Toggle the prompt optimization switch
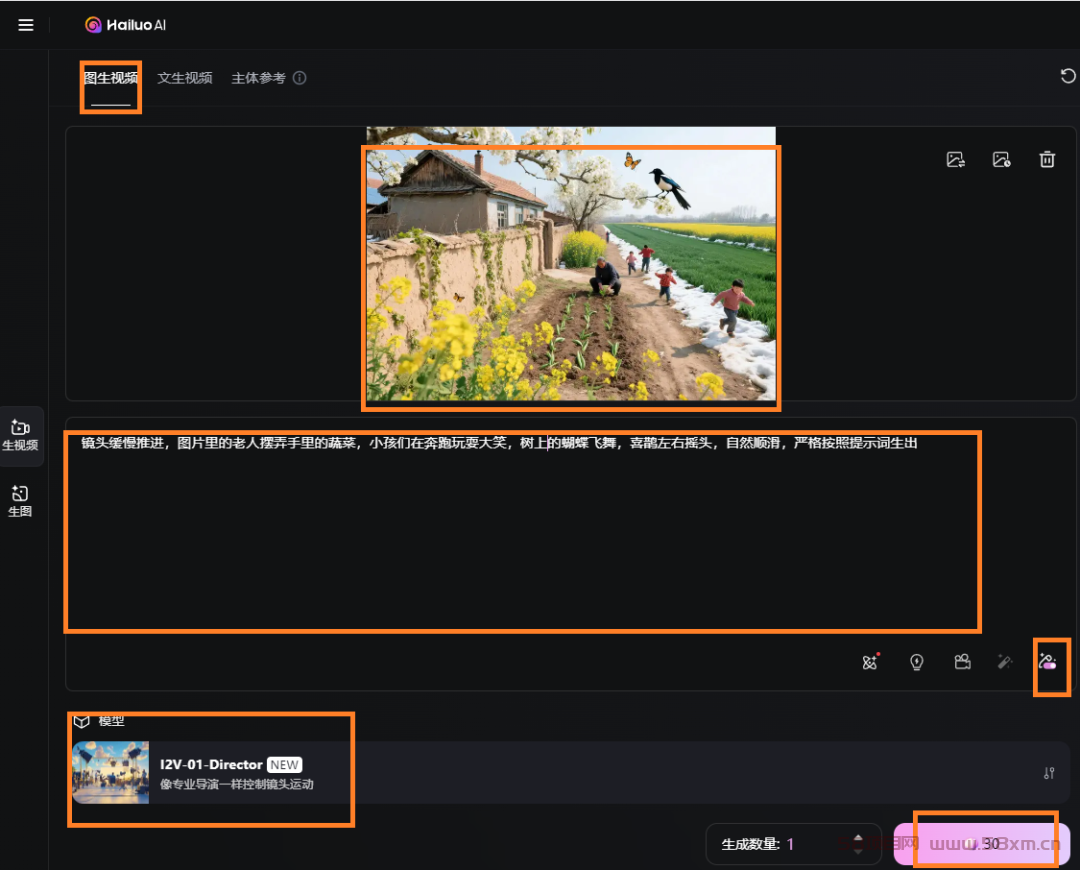 1048,662
